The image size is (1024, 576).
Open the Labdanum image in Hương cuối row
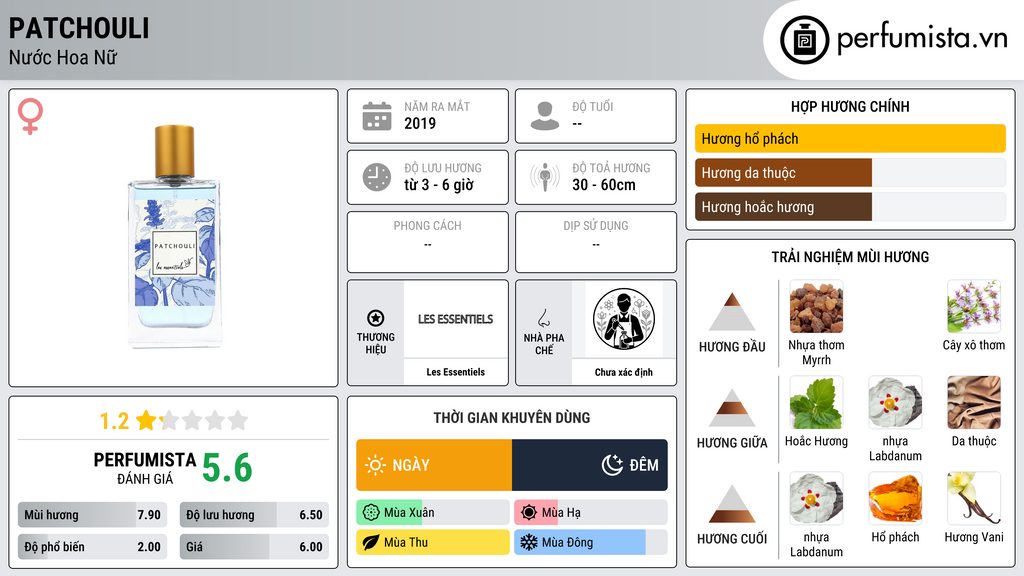point(816,499)
